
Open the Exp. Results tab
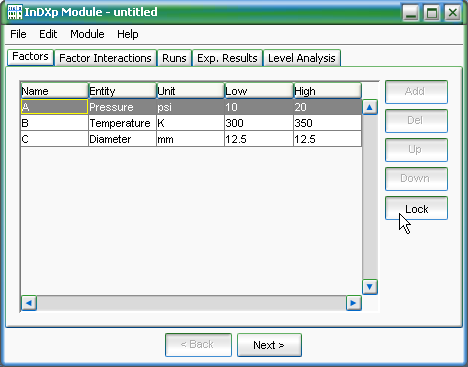point(227,58)
